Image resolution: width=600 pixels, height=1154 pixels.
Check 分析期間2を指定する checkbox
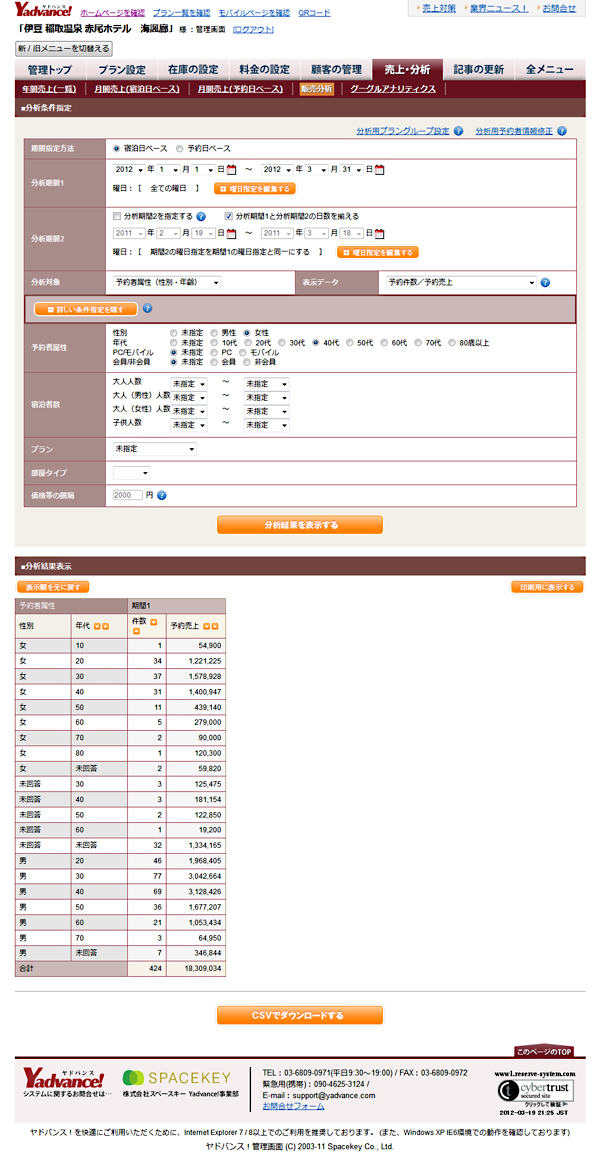click(117, 216)
